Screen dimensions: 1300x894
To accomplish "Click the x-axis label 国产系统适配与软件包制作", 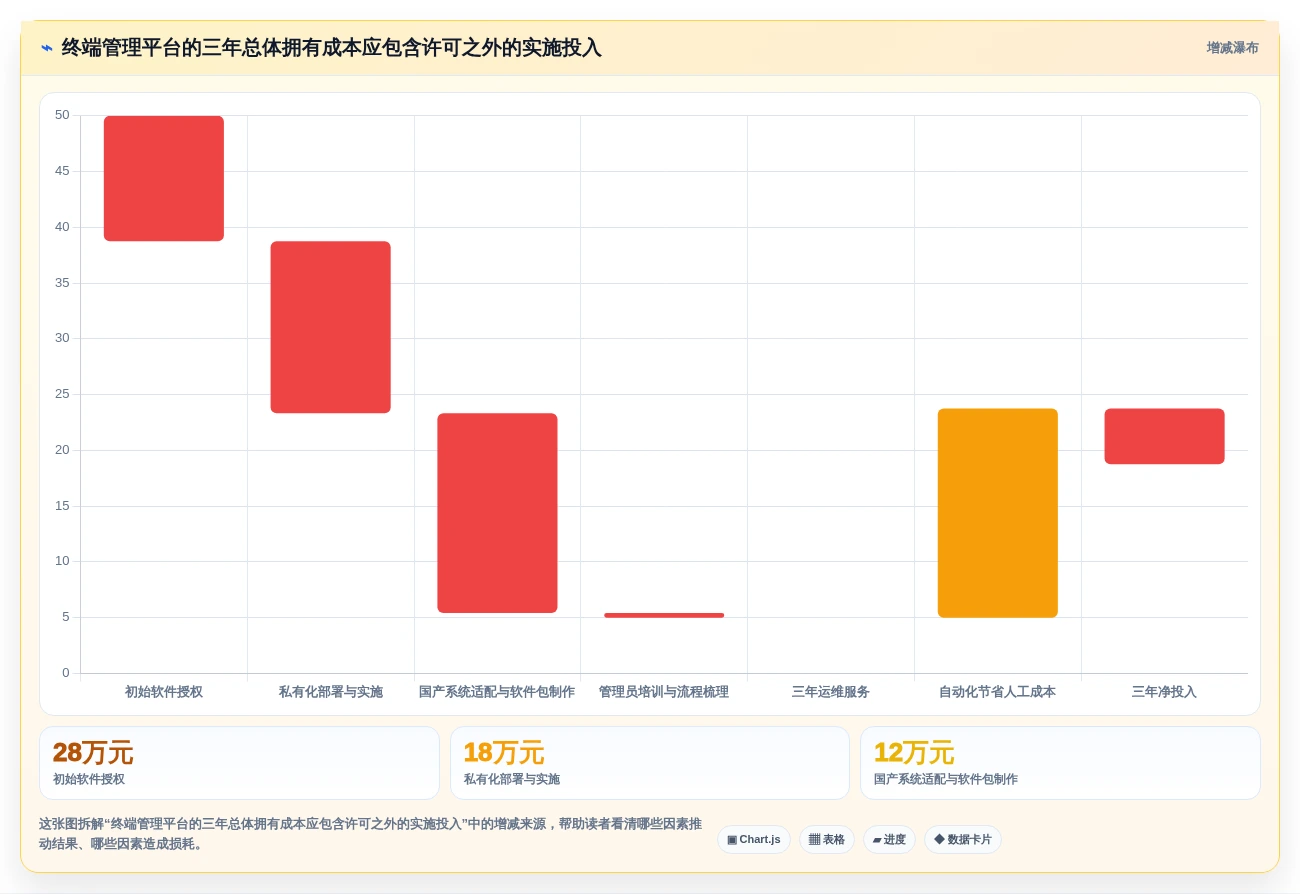I will (497, 692).
